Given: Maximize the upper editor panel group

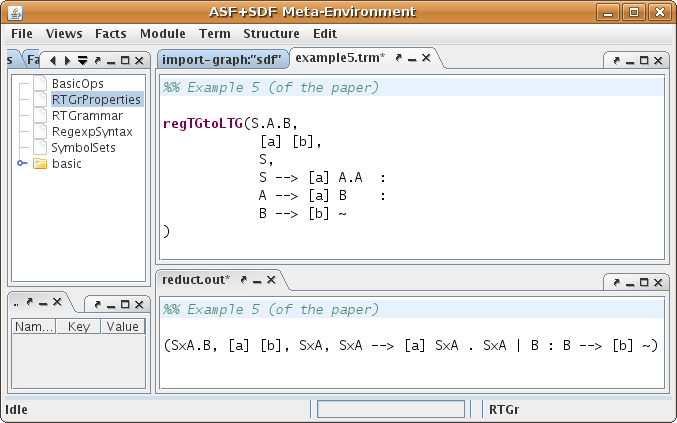Looking at the screenshot, I should point(644,61).
